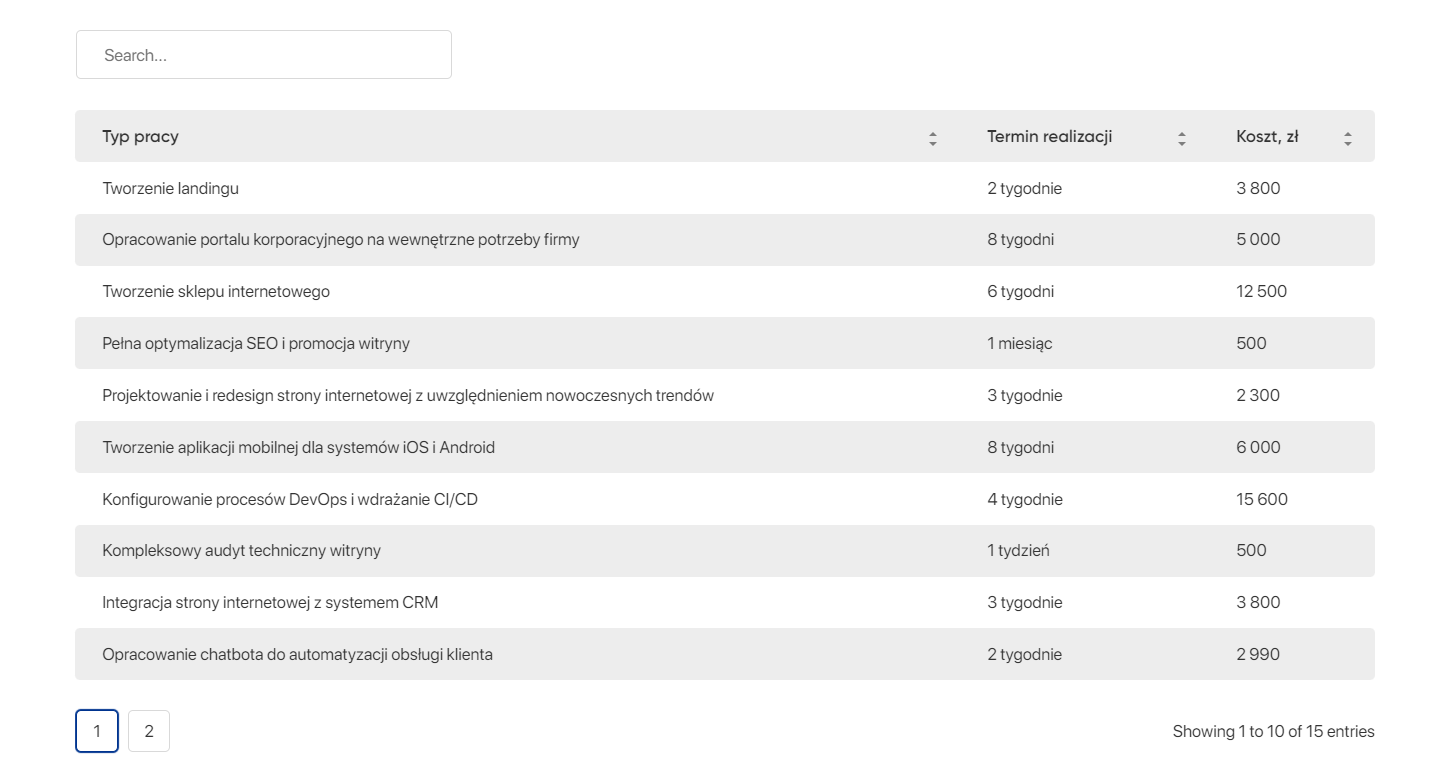Select page 1 pagination button
This screenshot has height=780, width=1450.
[x=97, y=731]
